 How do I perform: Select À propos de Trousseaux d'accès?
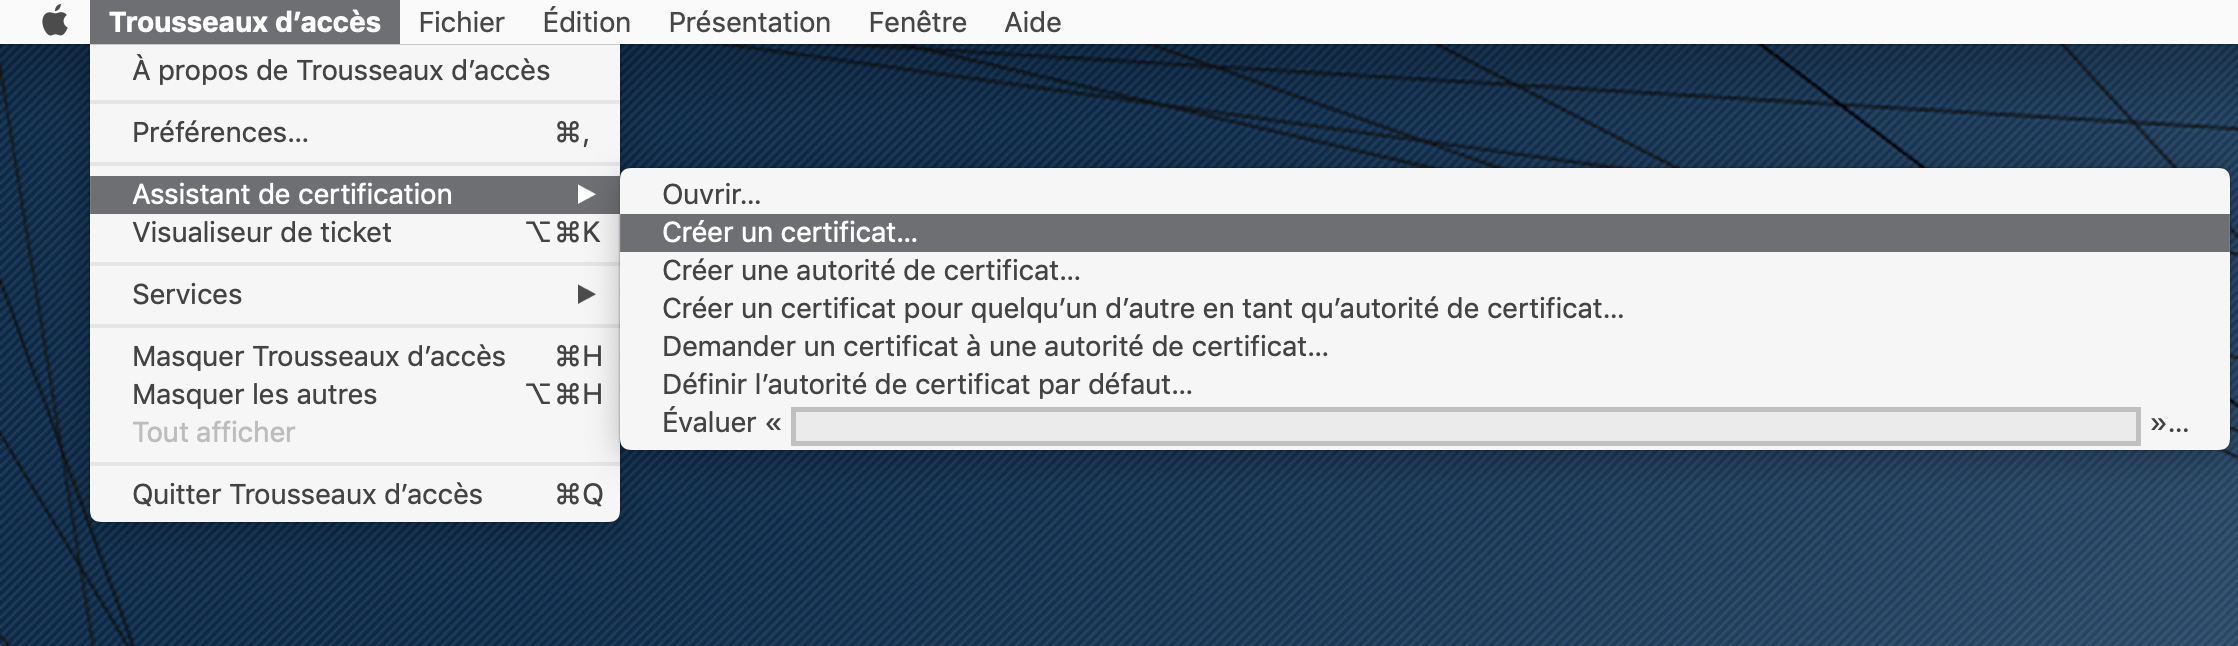[355, 70]
